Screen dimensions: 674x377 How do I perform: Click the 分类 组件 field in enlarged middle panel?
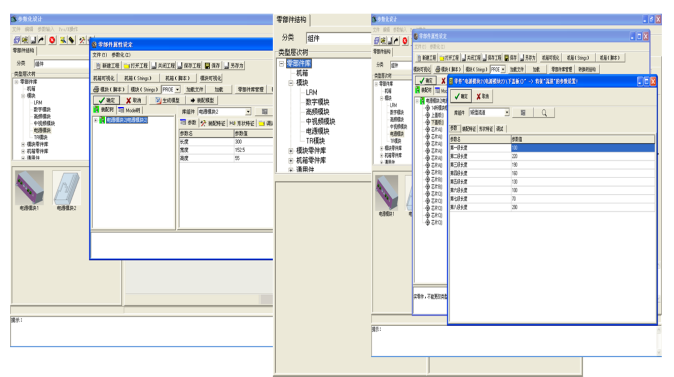coord(338,38)
